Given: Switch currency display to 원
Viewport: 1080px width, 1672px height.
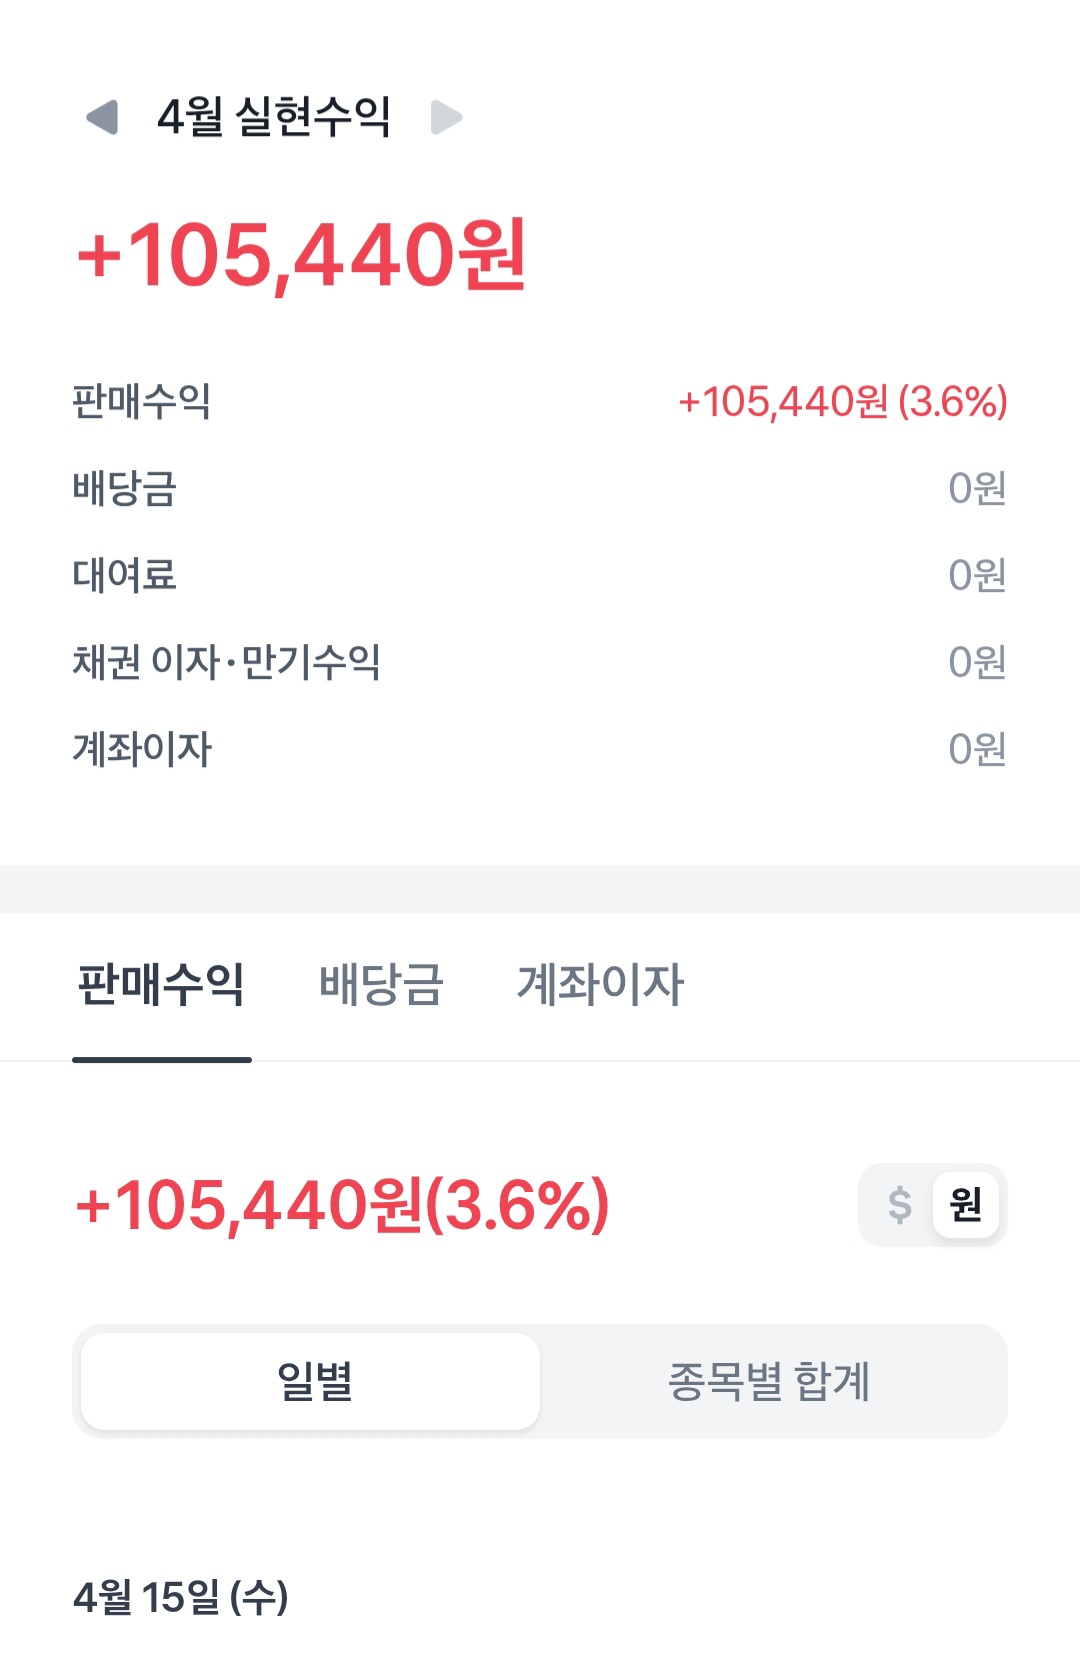Looking at the screenshot, I should click(965, 1204).
